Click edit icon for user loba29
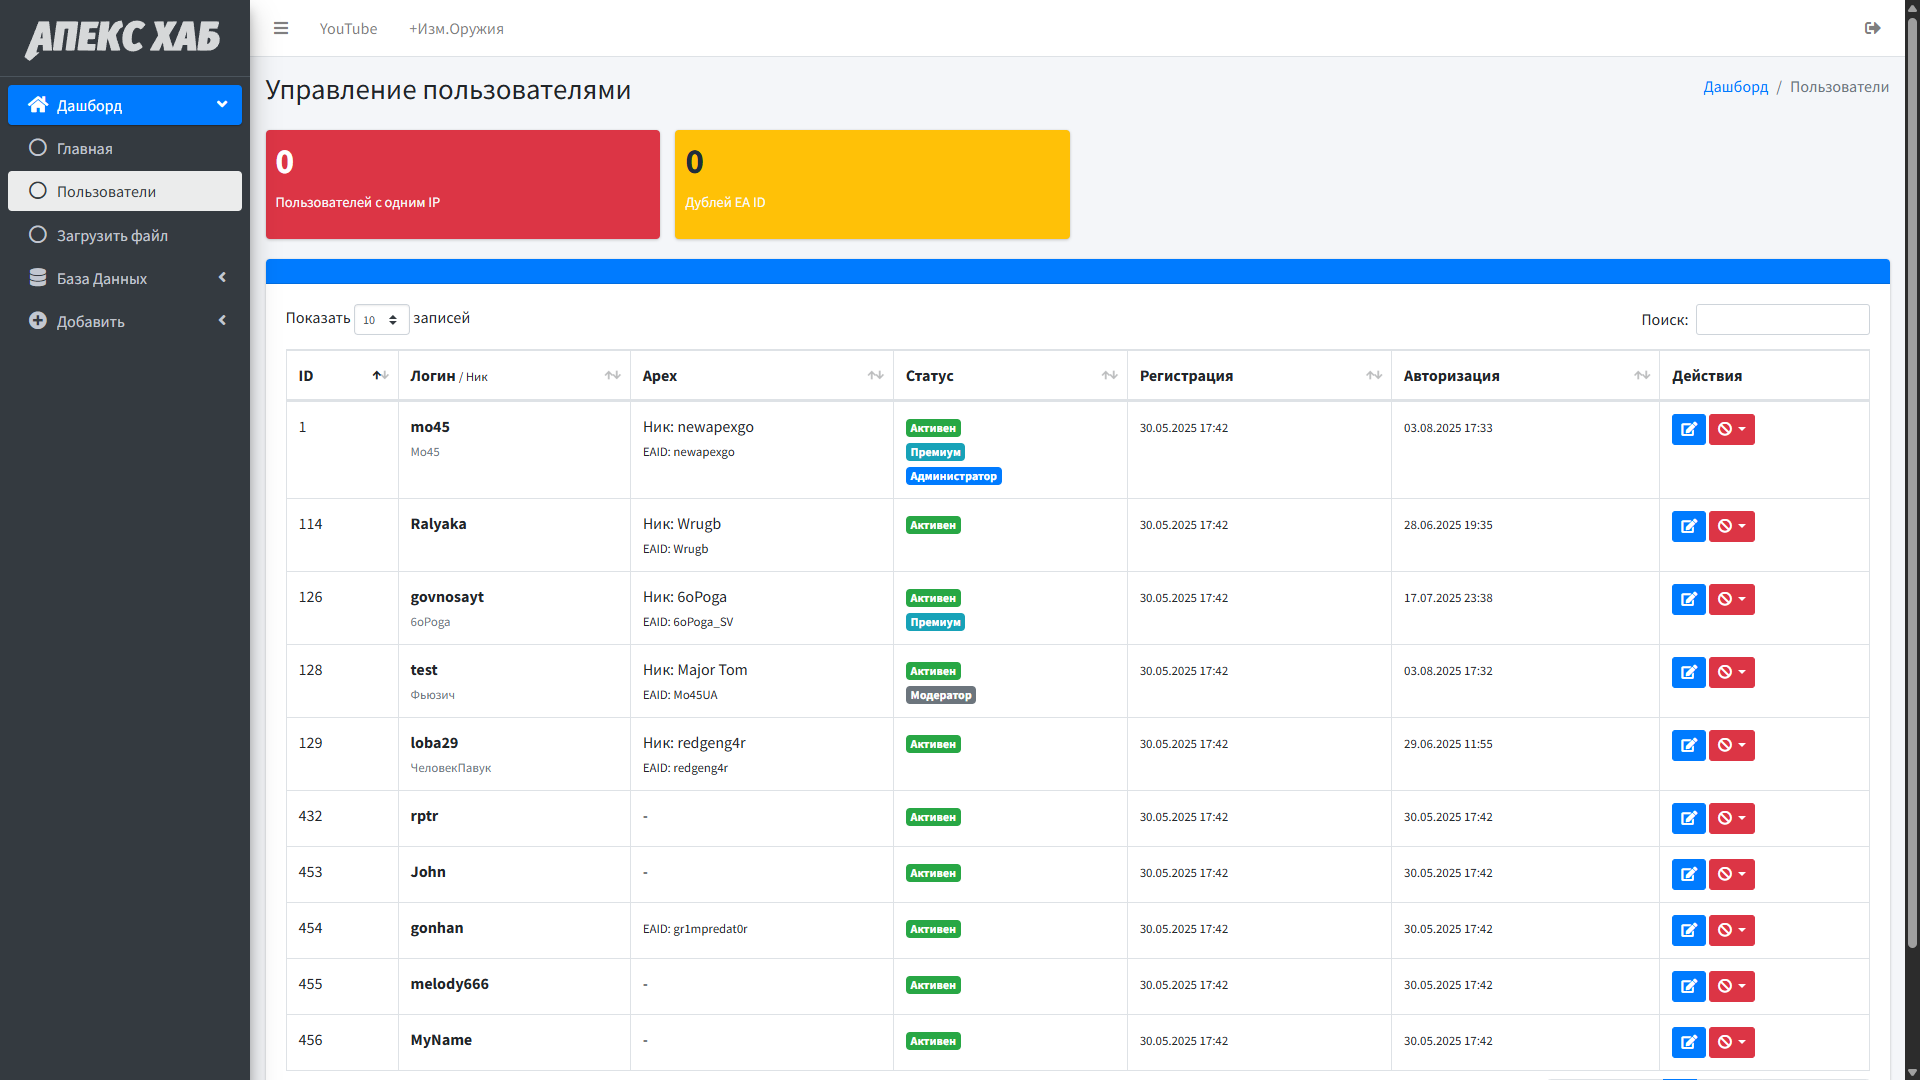Image resolution: width=1920 pixels, height=1080 pixels. tap(1688, 745)
